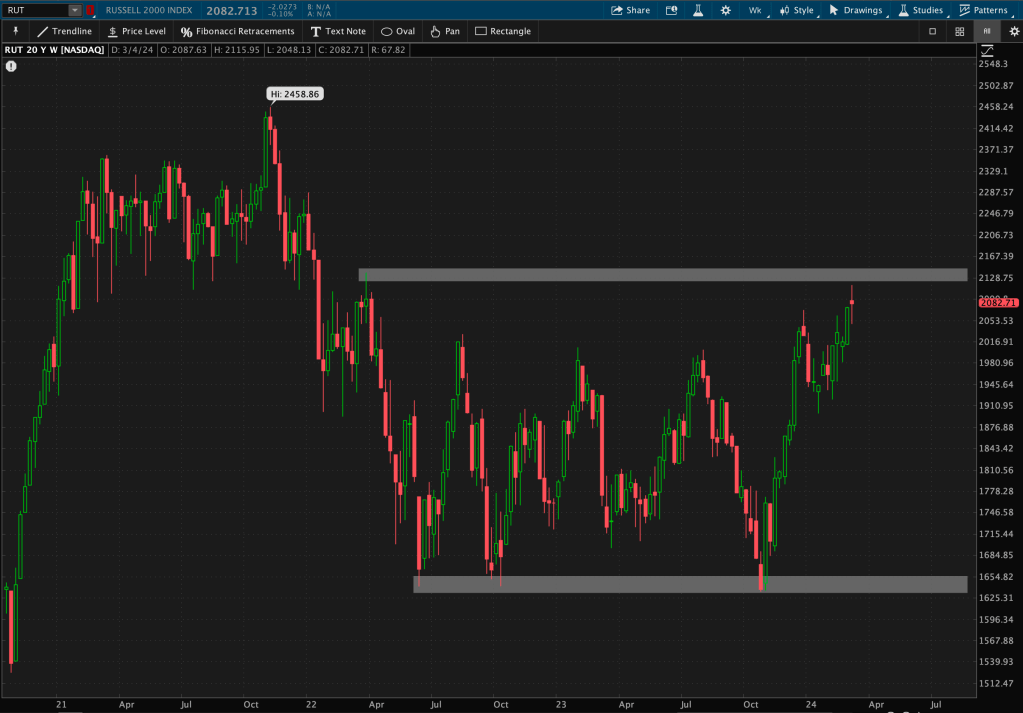Viewport: 1023px width, 713px height.
Task: Open chart settings gear in top bar
Action: click(726, 10)
